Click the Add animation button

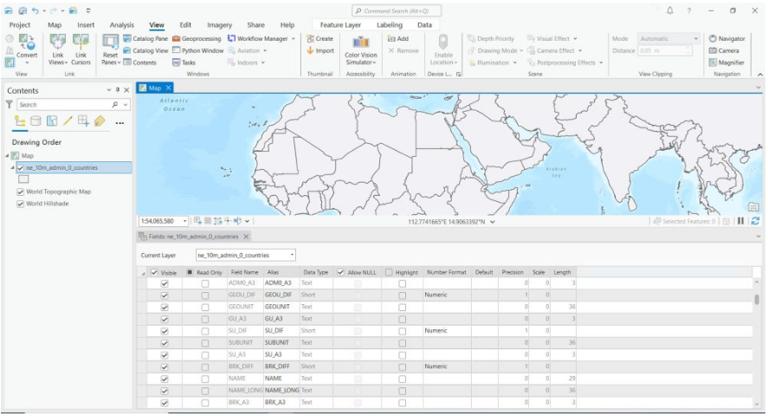pos(398,38)
